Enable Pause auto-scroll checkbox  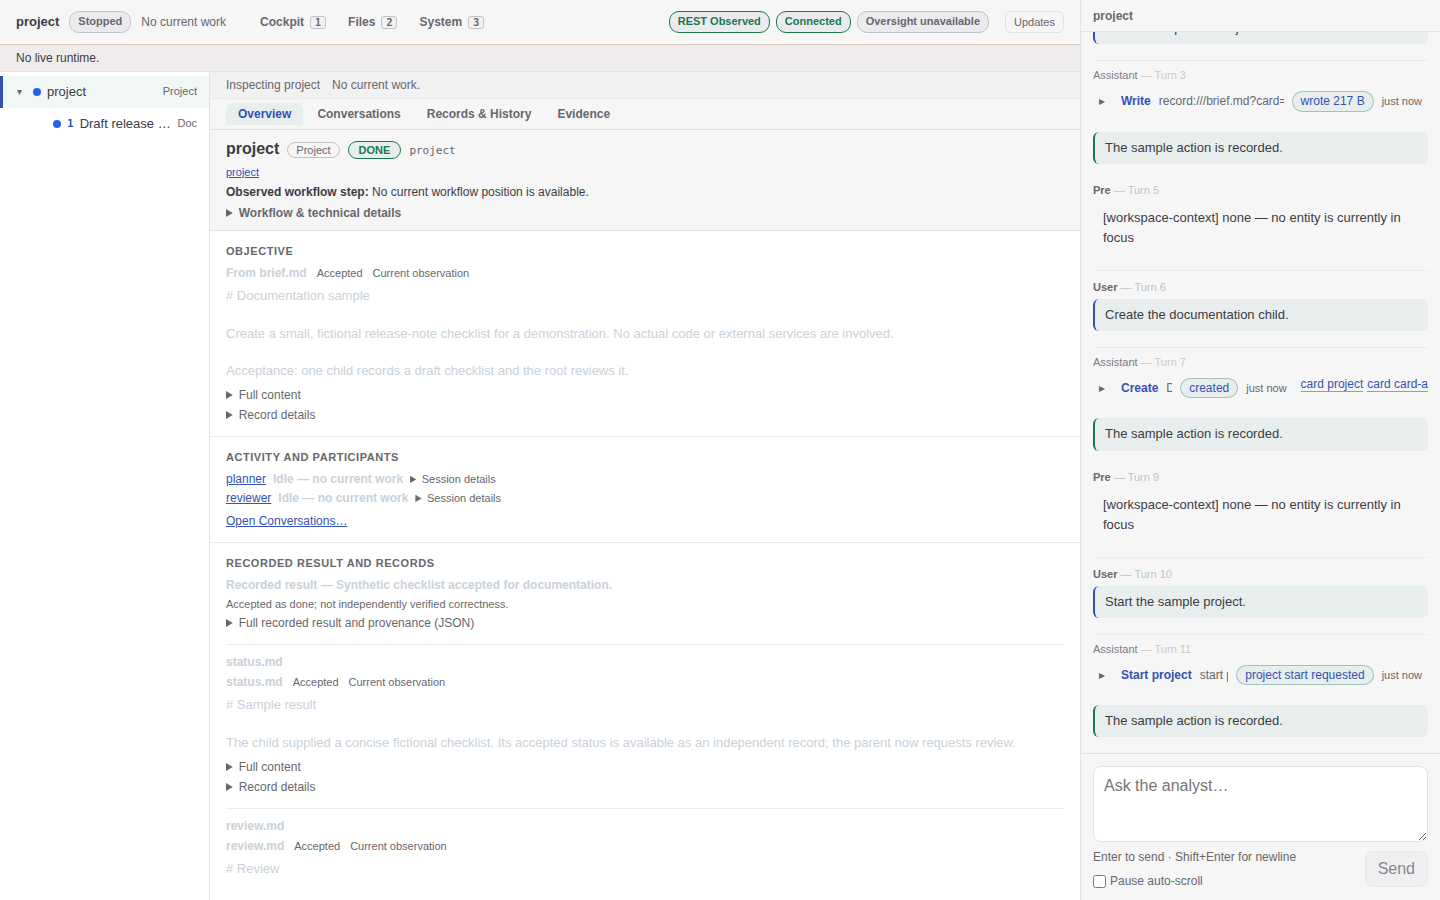tap(1100, 881)
